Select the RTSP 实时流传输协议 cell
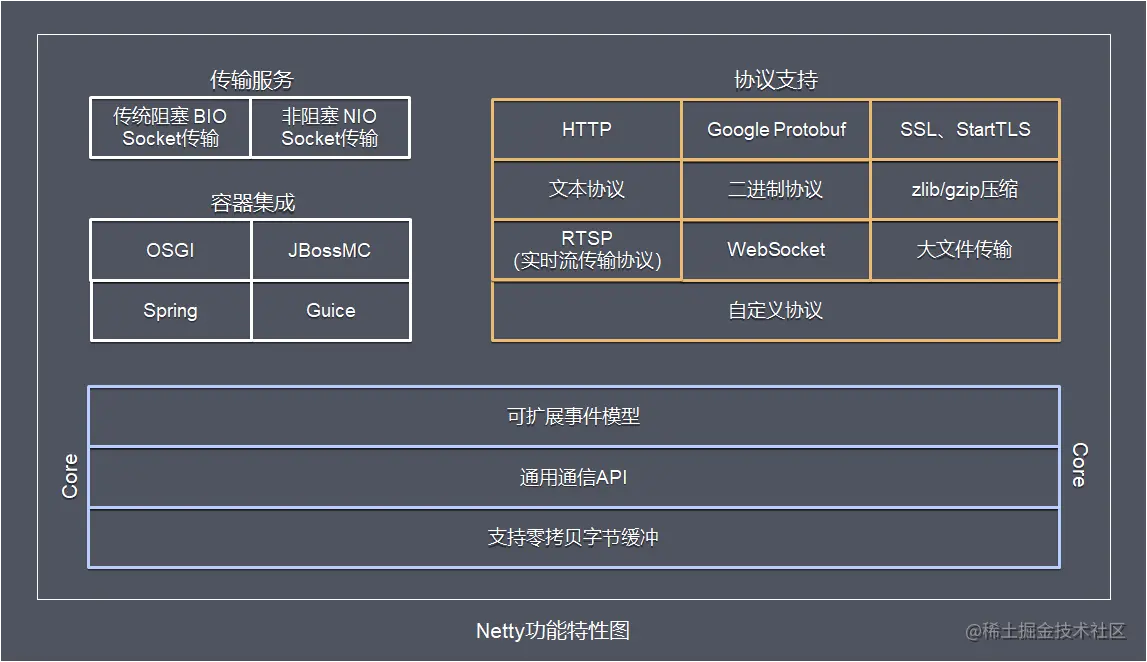The image size is (1147, 662). point(585,250)
